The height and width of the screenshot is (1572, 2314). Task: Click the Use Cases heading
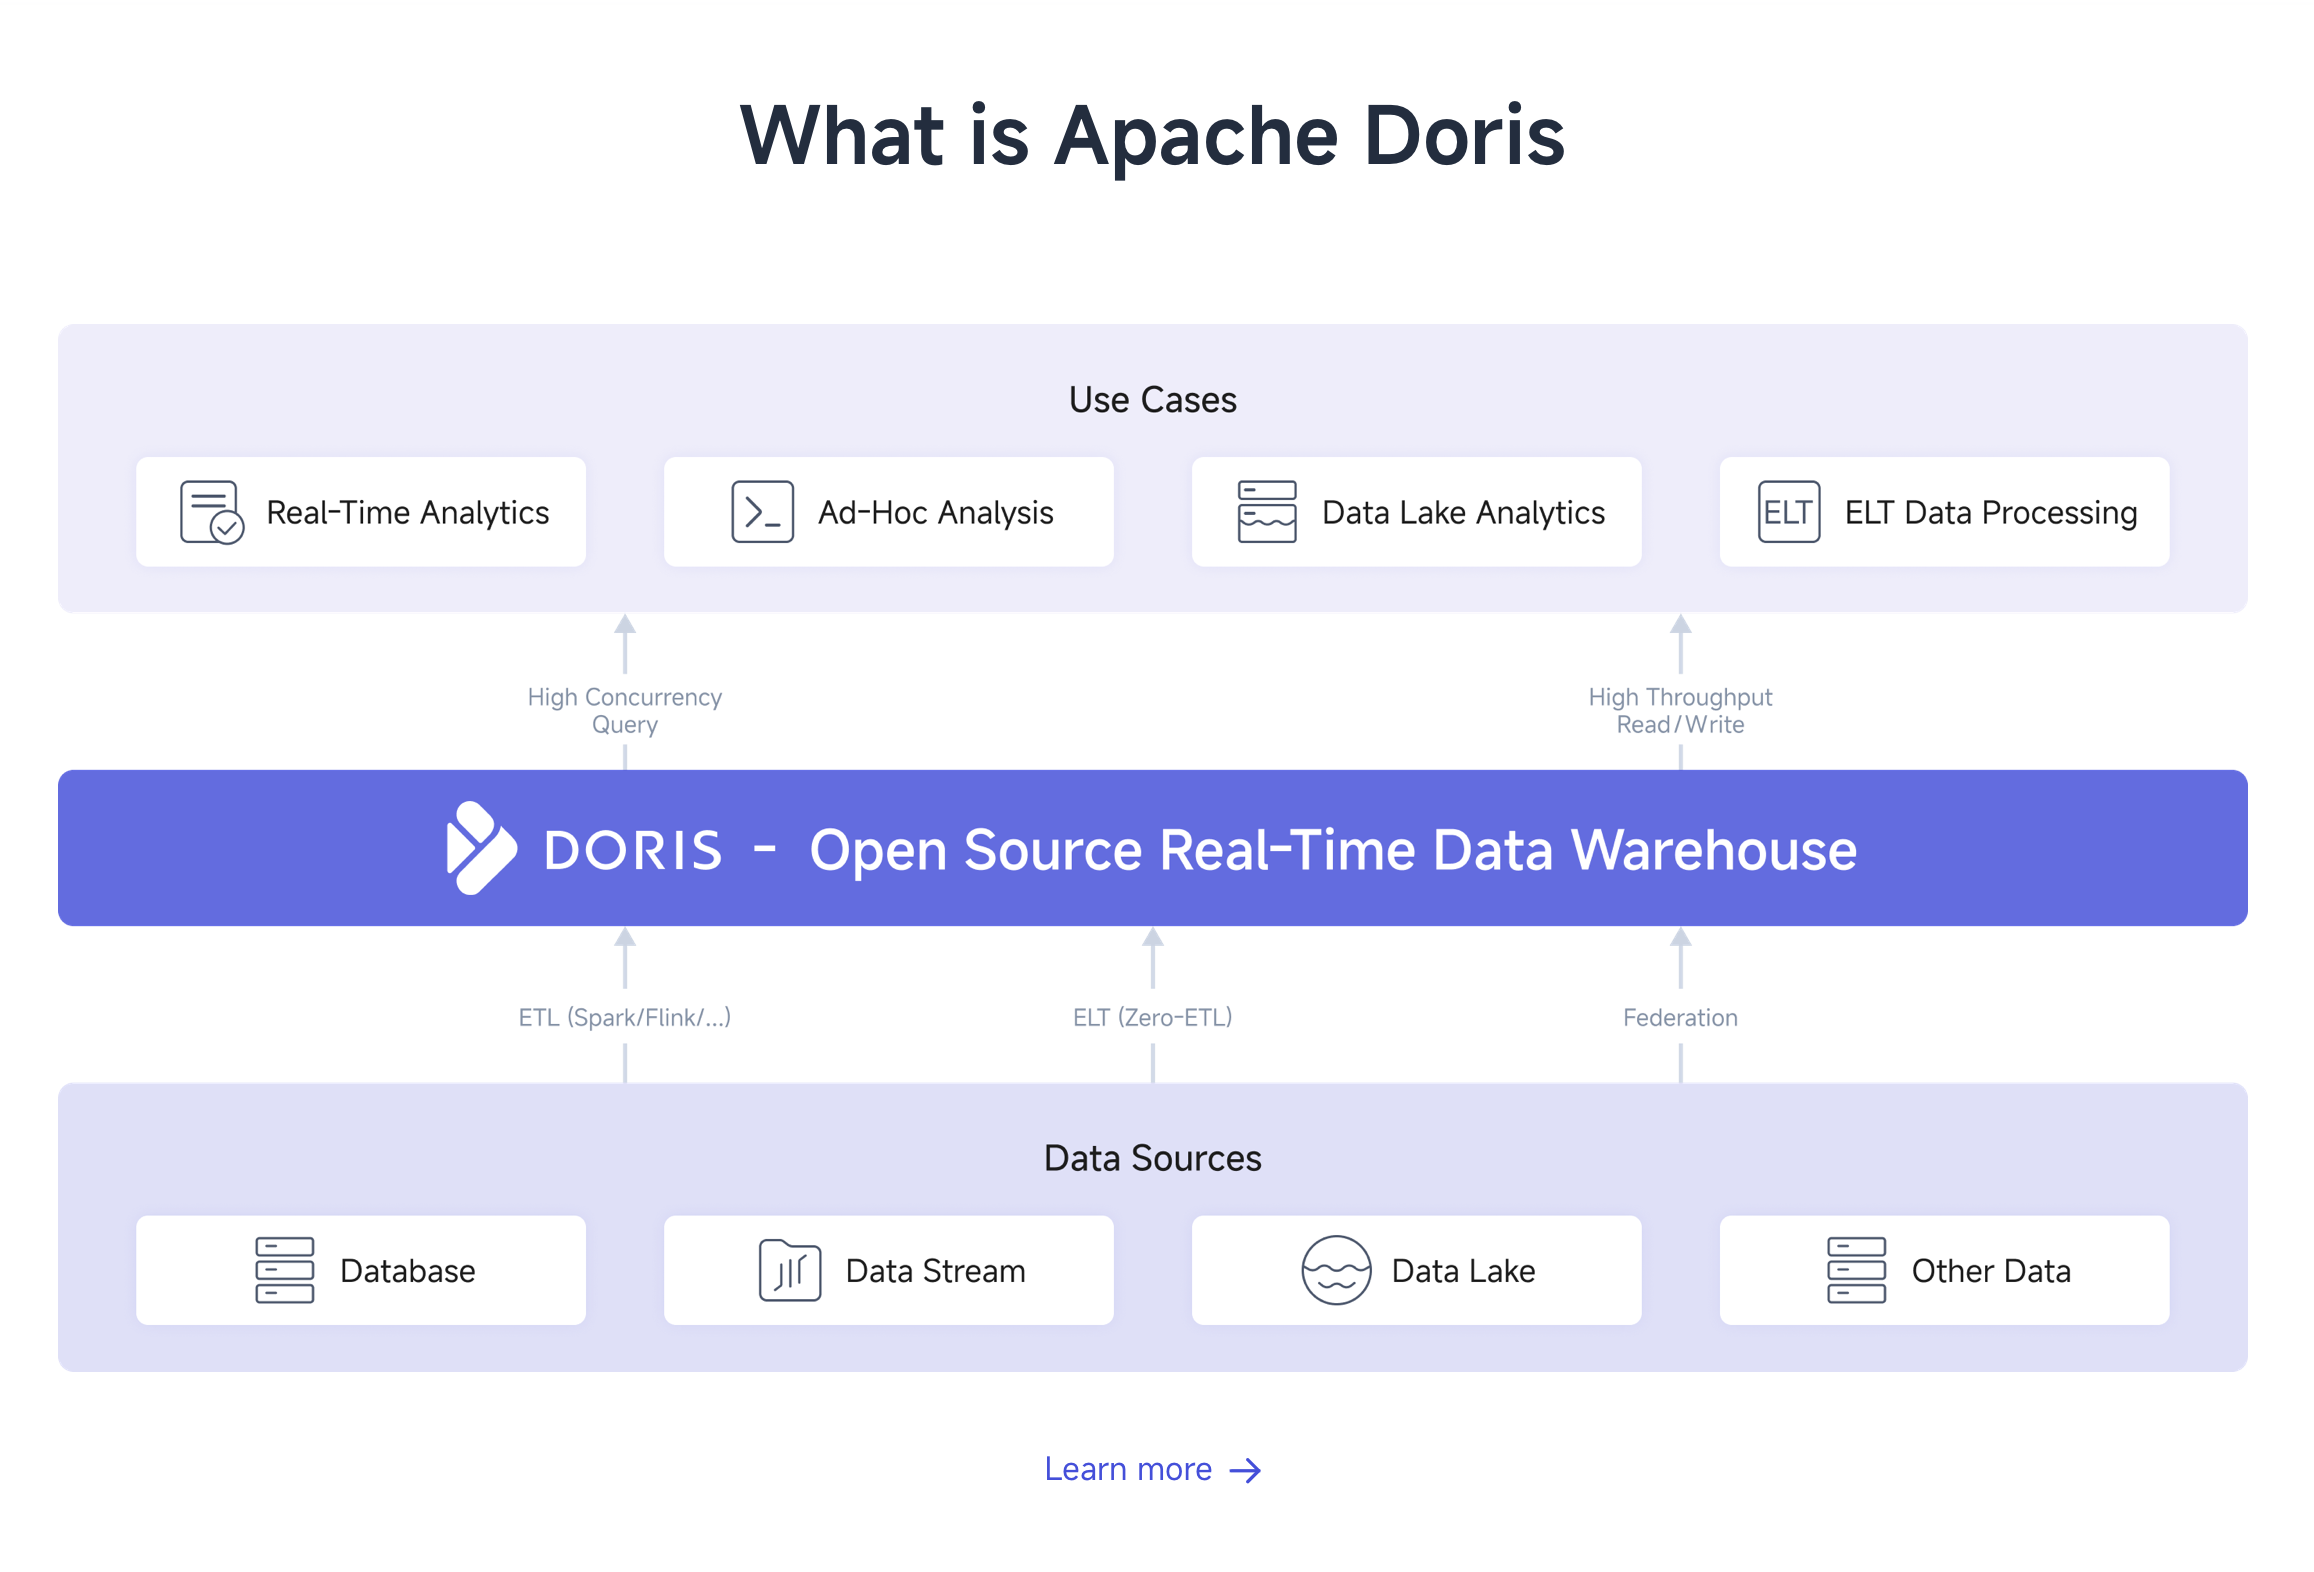coord(1153,400)
